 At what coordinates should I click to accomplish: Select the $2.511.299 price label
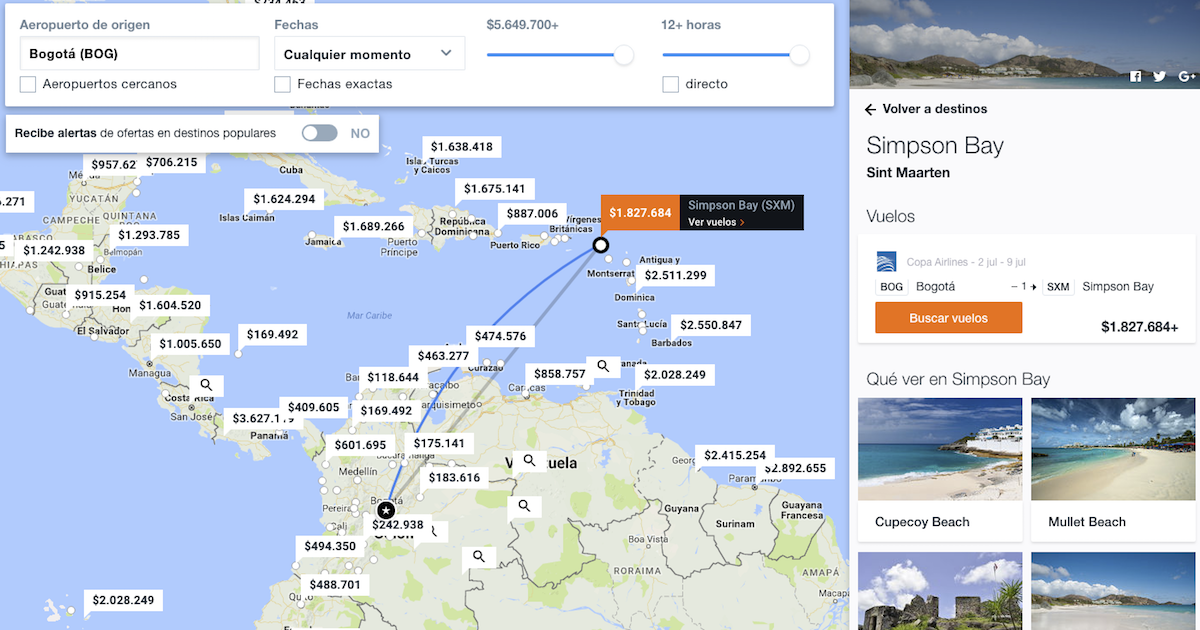coord(675,275)
